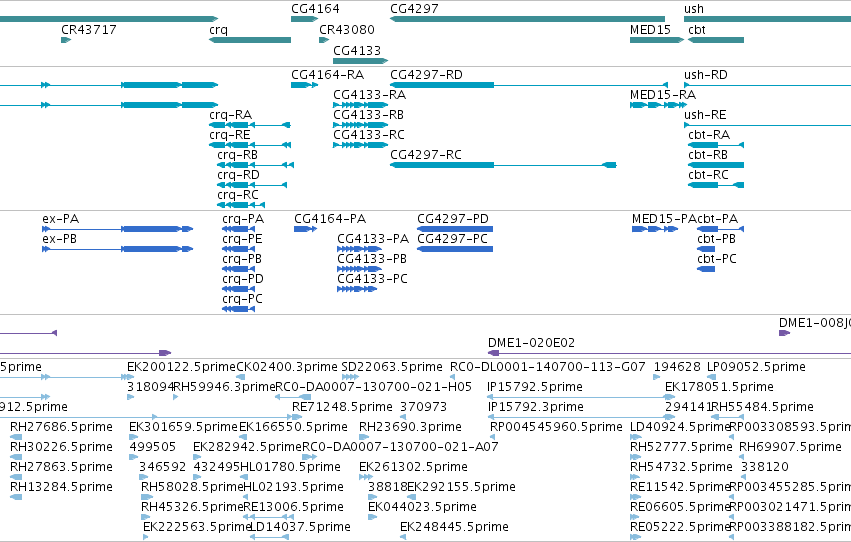Image resolution: width=851 pixels, height=542 pixels.
Task: Select protein CG4297-PD
Action: pyautogui.click(x=455, y=229)
